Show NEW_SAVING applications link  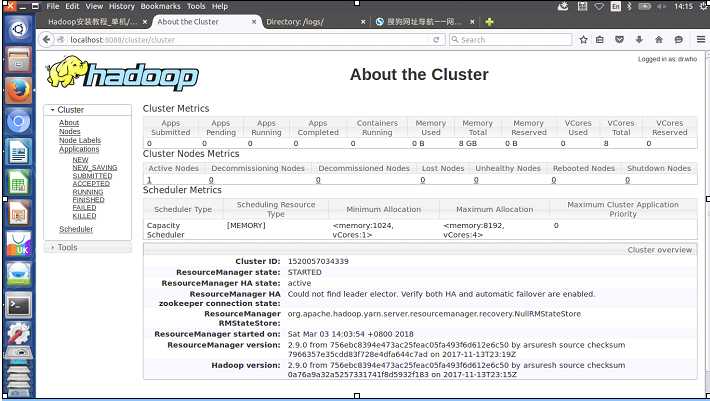95,167
